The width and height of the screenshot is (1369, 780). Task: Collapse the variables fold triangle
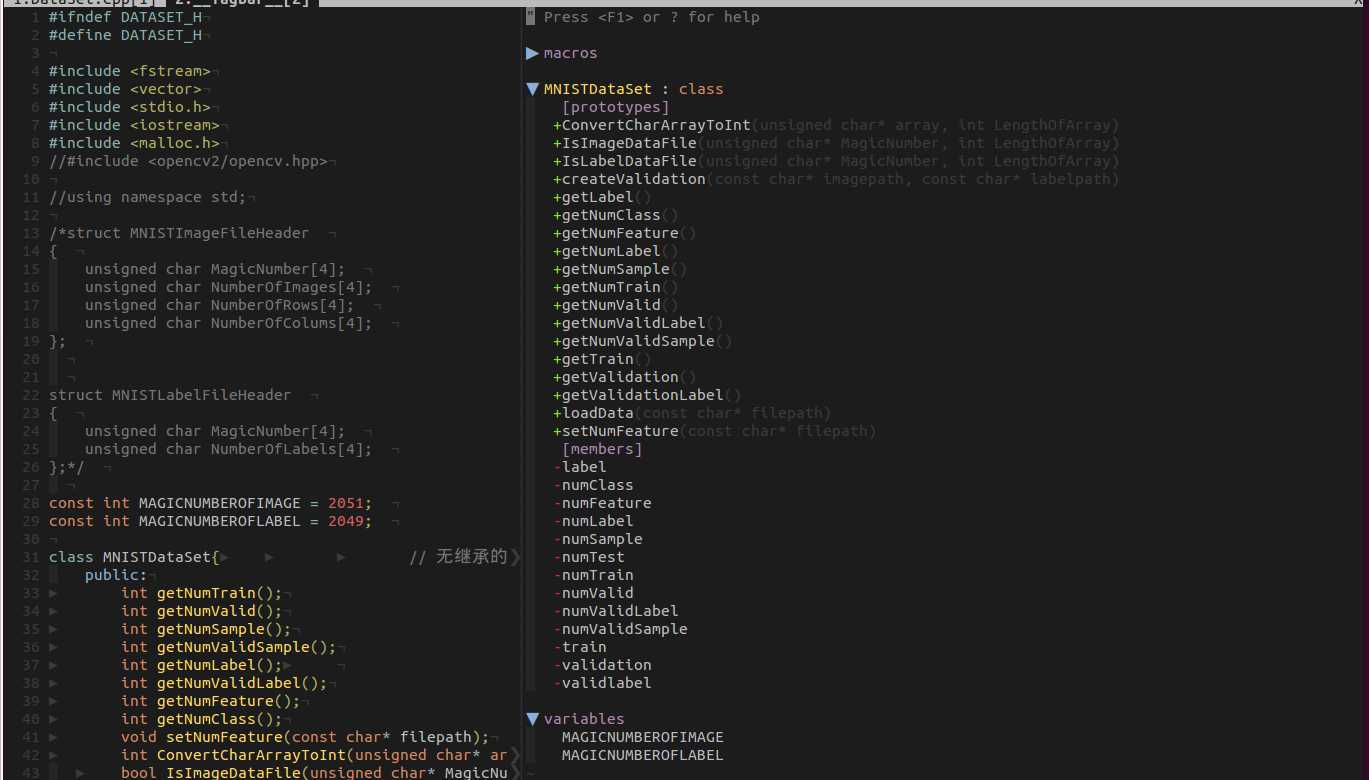531,719
